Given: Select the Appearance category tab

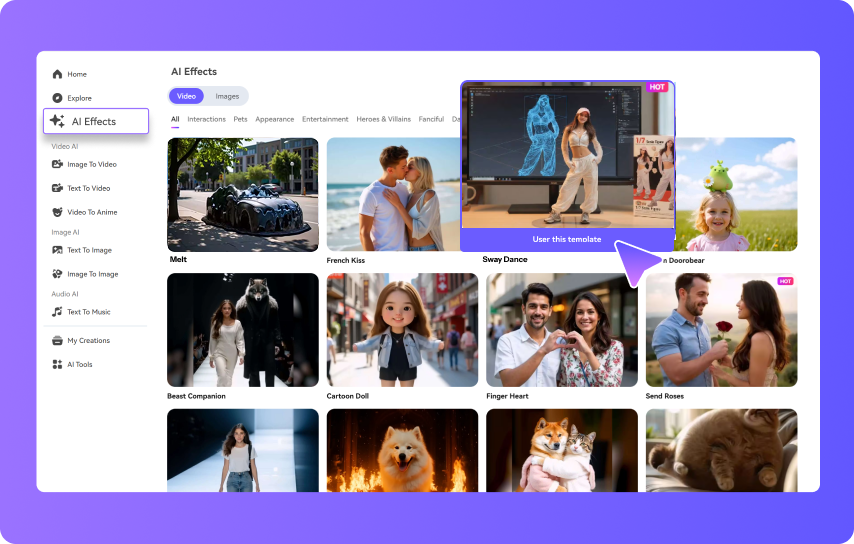Looking at the screenshot, I should pyautogui.click(x=274, y=119).
